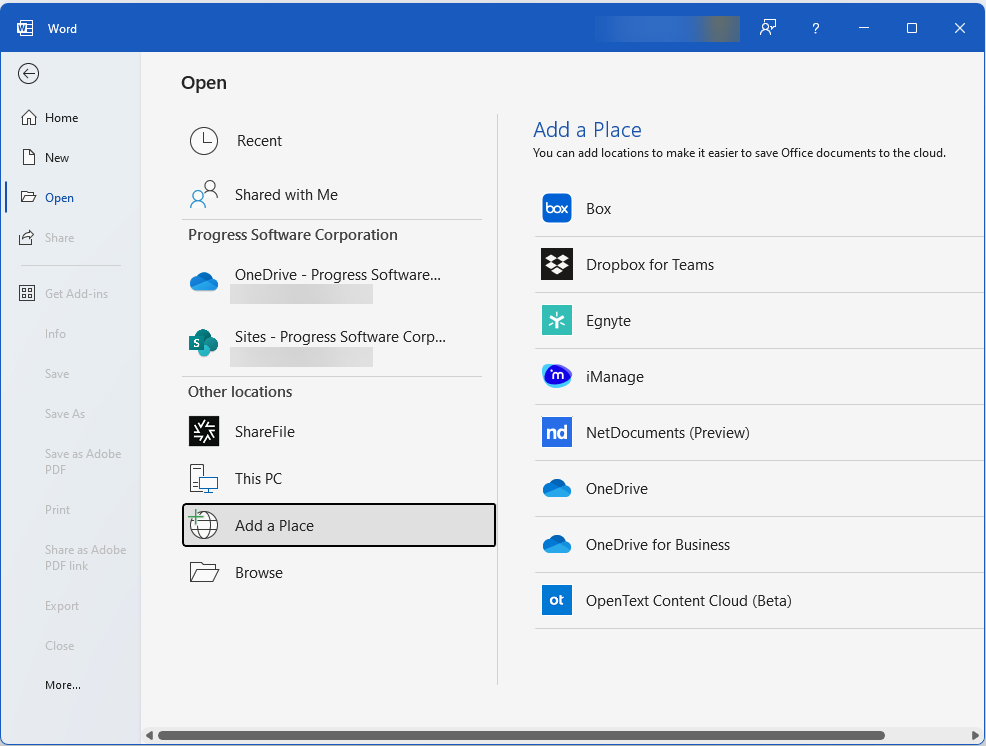Screen dimensions: 986x746
Task: Click the OneDrive Progress Software cloud icon
Action: (204, 281)
